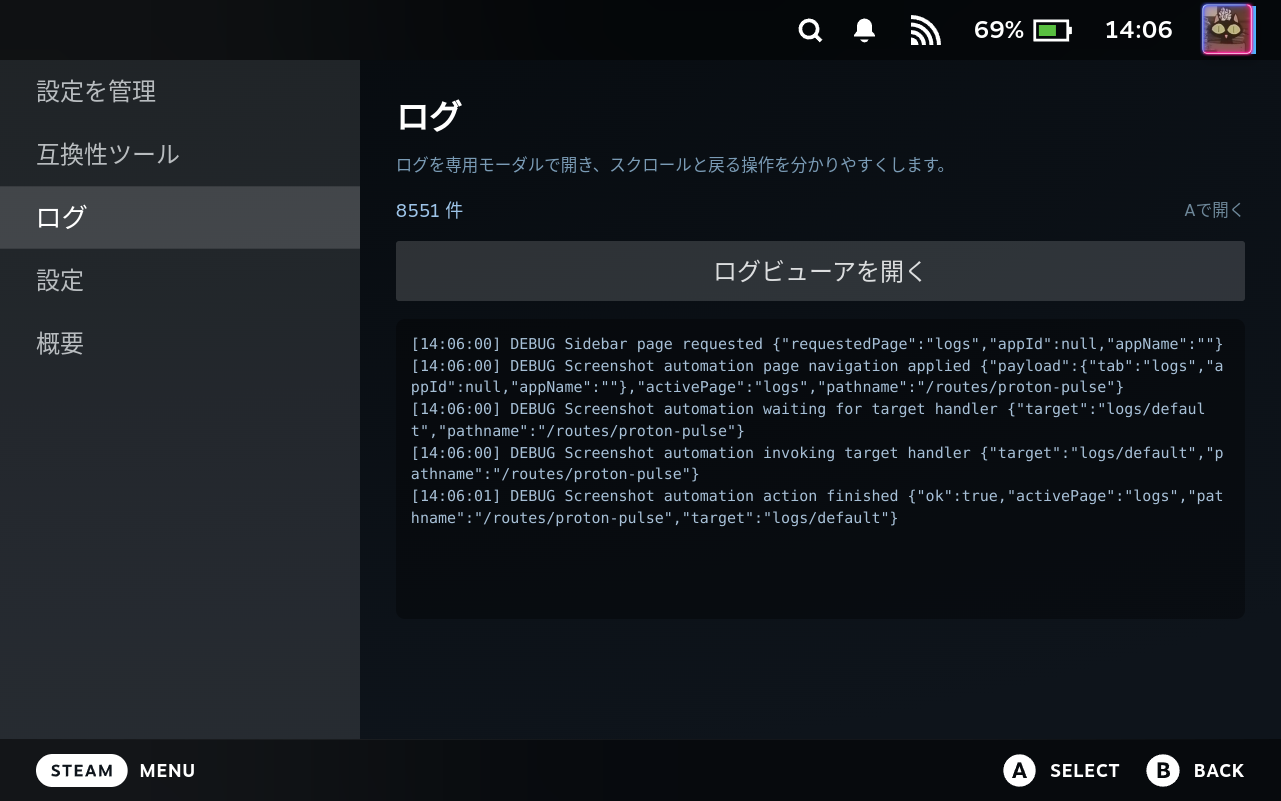
Task: Open the search magnifier icon
Action: (810, 30)
